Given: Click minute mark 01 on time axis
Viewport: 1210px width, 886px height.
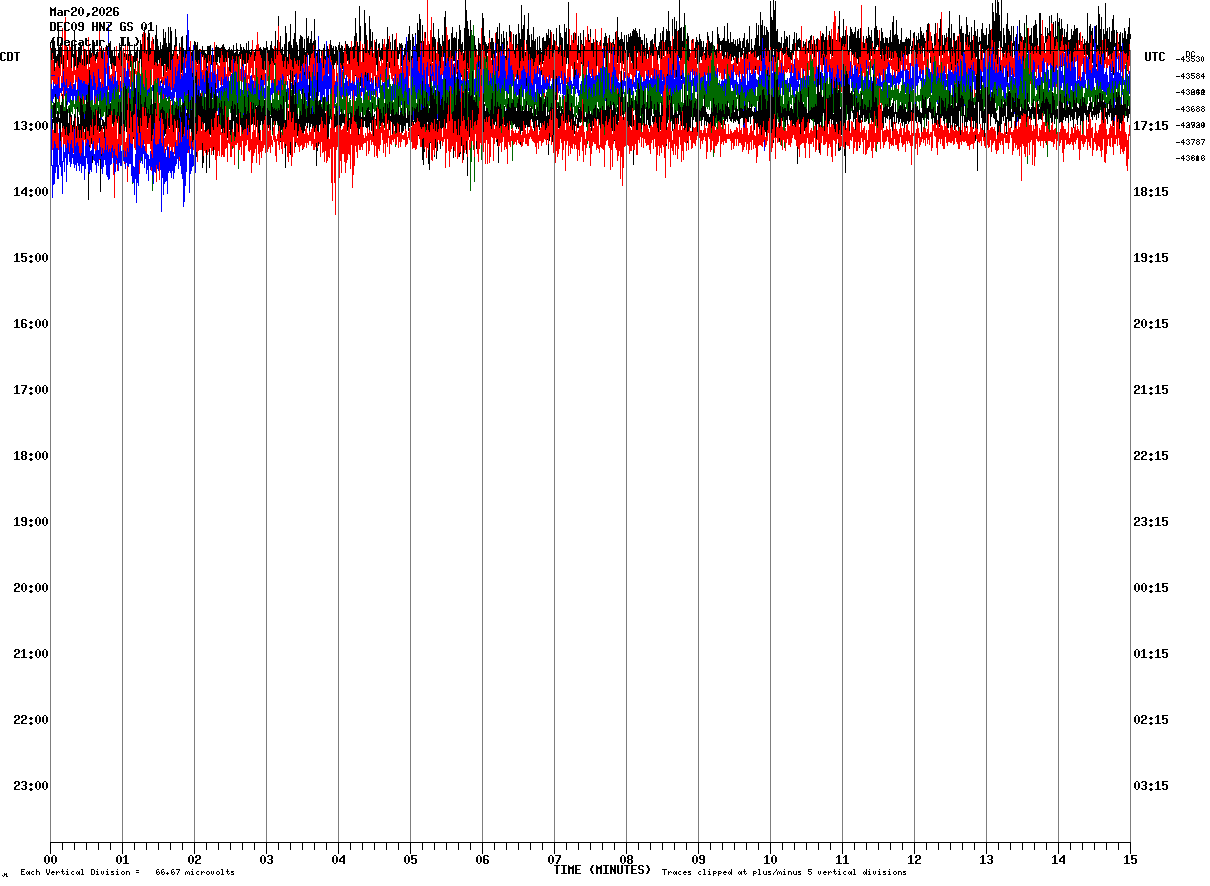Looking at the screenshot, I should click(122, 860).
